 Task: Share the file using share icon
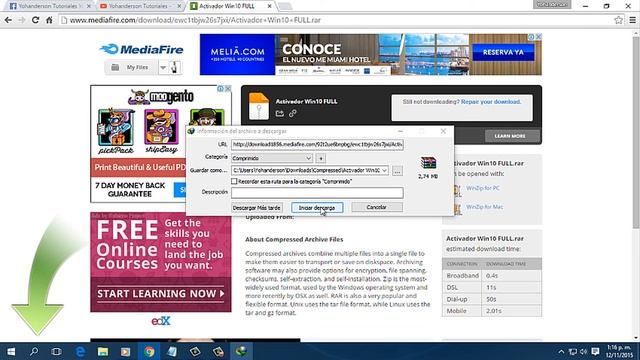pyautogui.click(x=280, y=113)
